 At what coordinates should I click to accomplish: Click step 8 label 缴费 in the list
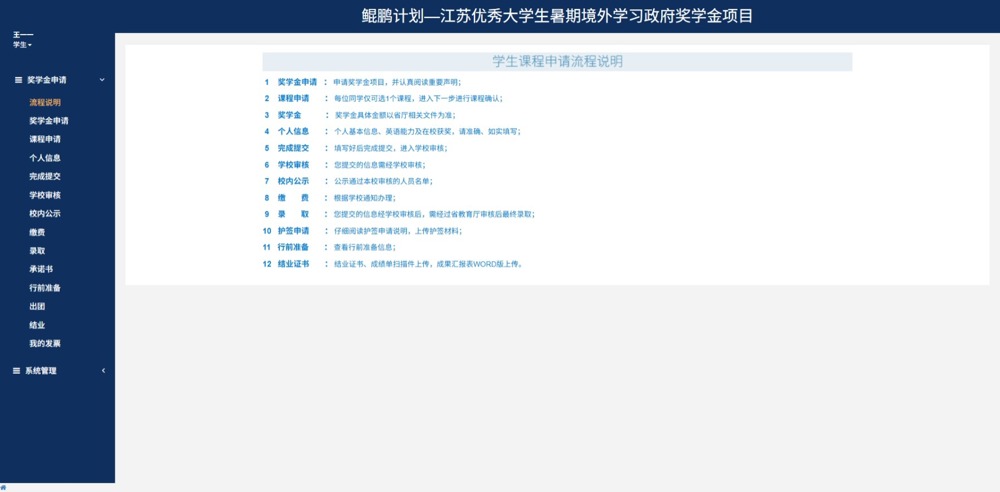click(293, 198)
